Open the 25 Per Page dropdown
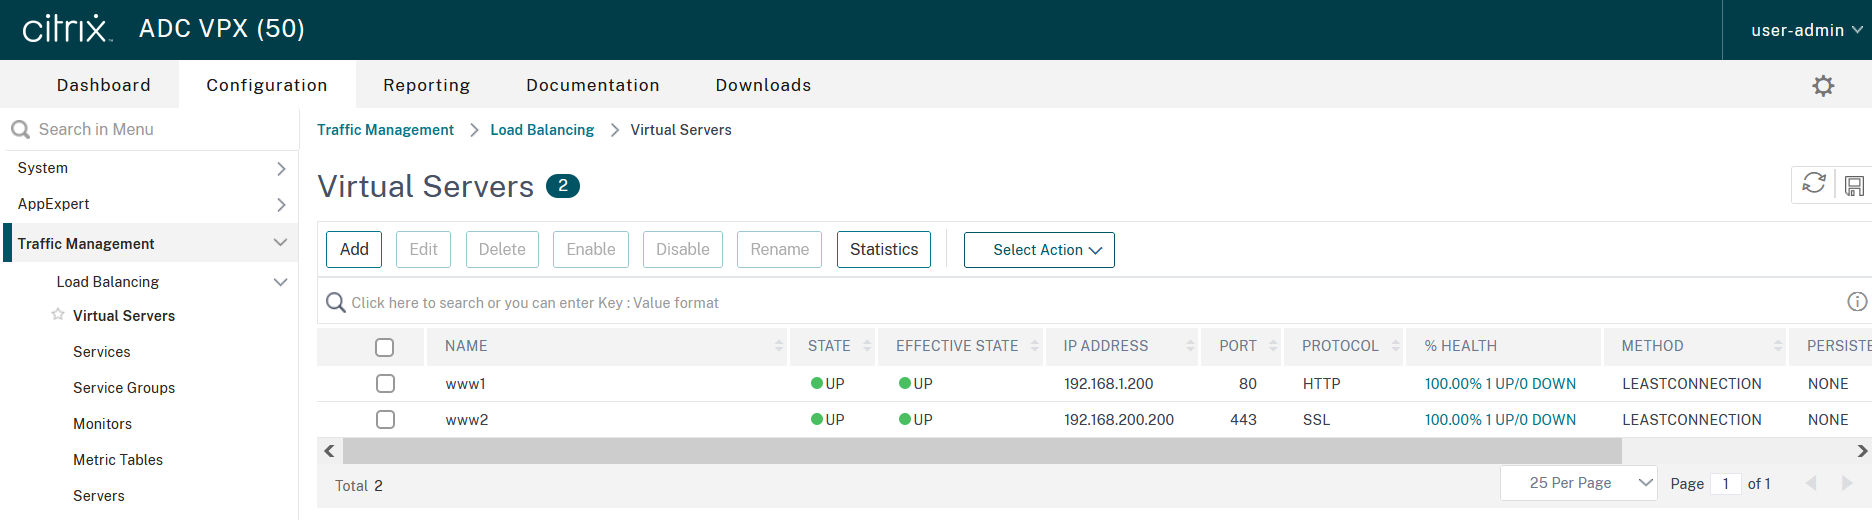The image size is (1872, 520). point(1578,484)
